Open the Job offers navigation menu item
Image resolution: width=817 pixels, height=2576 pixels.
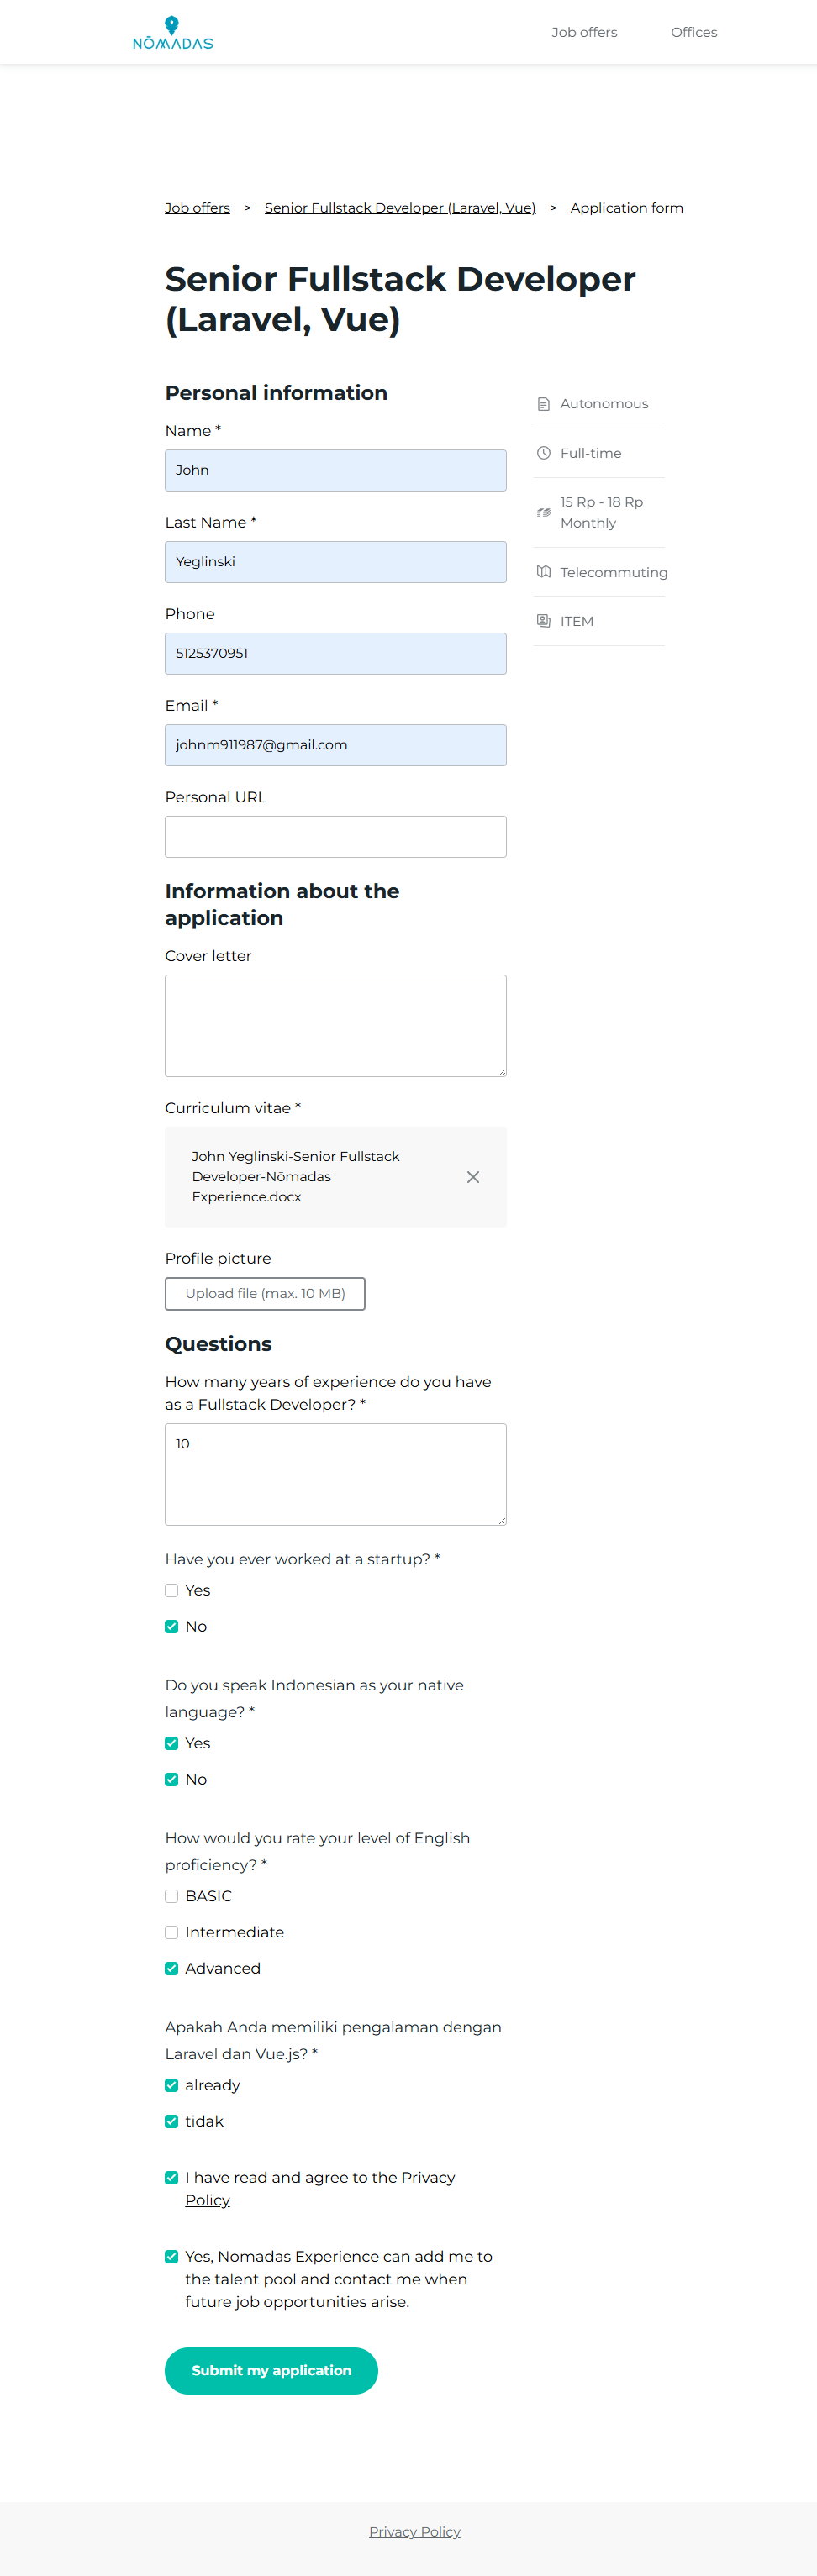pos(584,32)
